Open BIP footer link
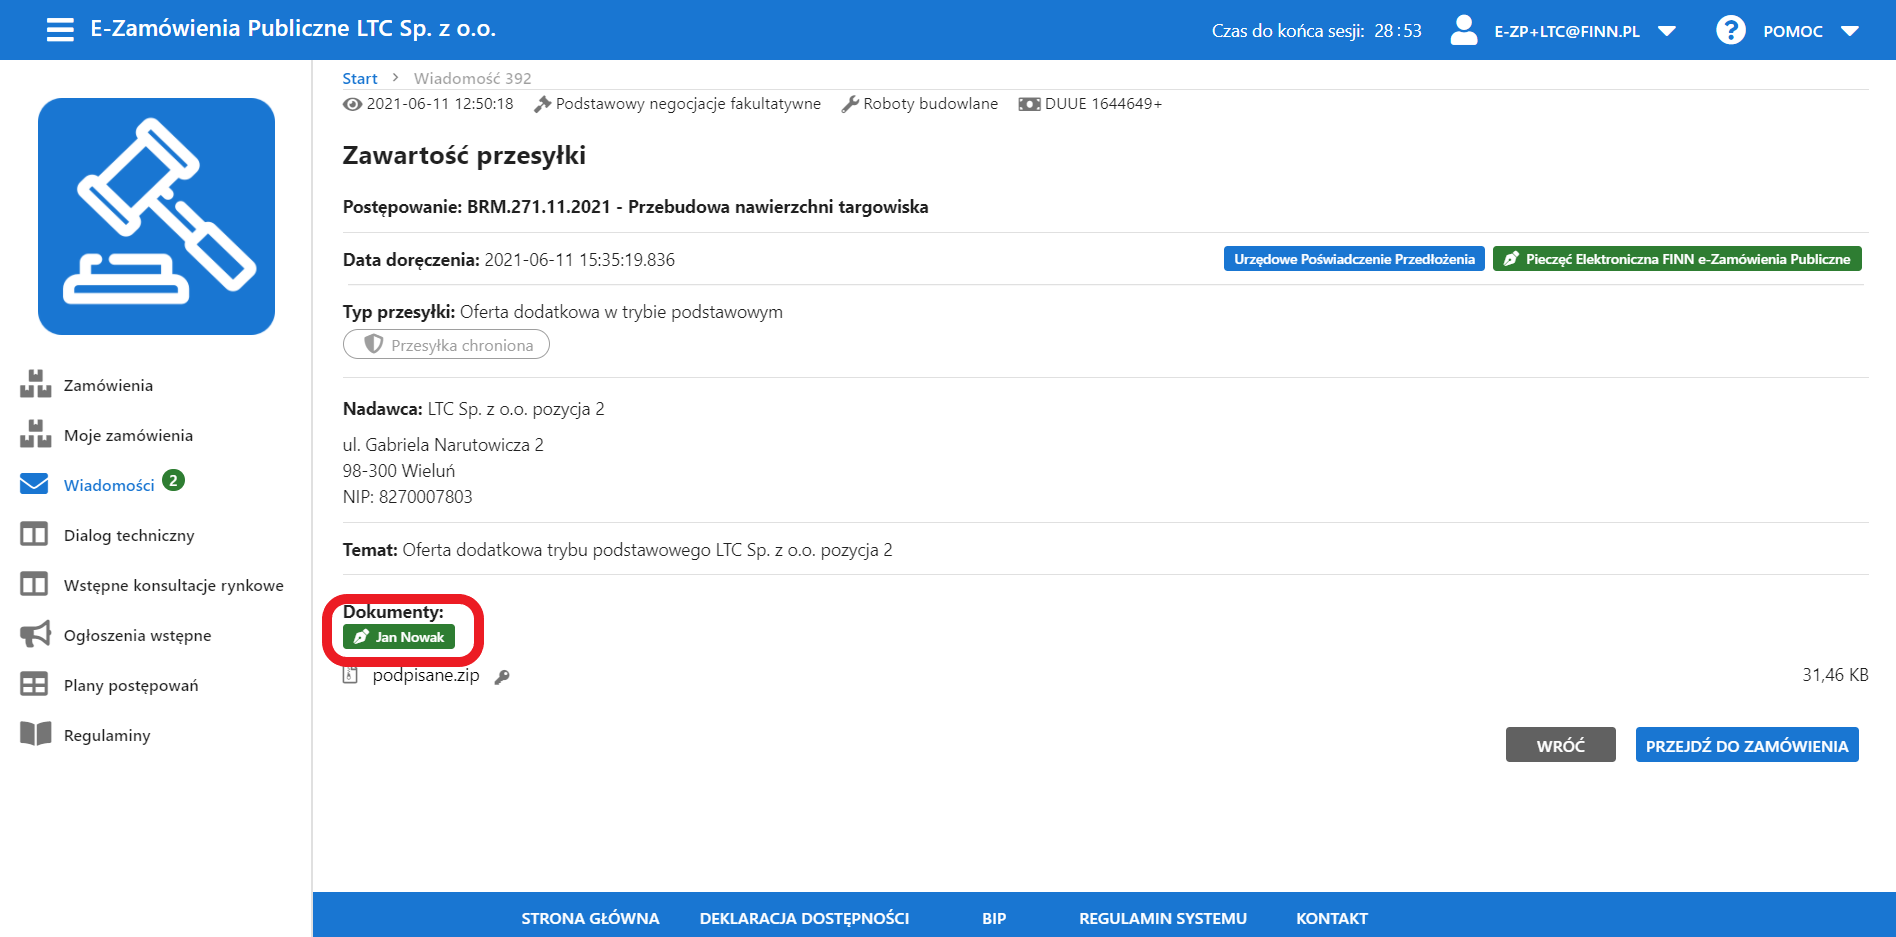This screenshot has height=937, width=1896. (x=994, y=918)
